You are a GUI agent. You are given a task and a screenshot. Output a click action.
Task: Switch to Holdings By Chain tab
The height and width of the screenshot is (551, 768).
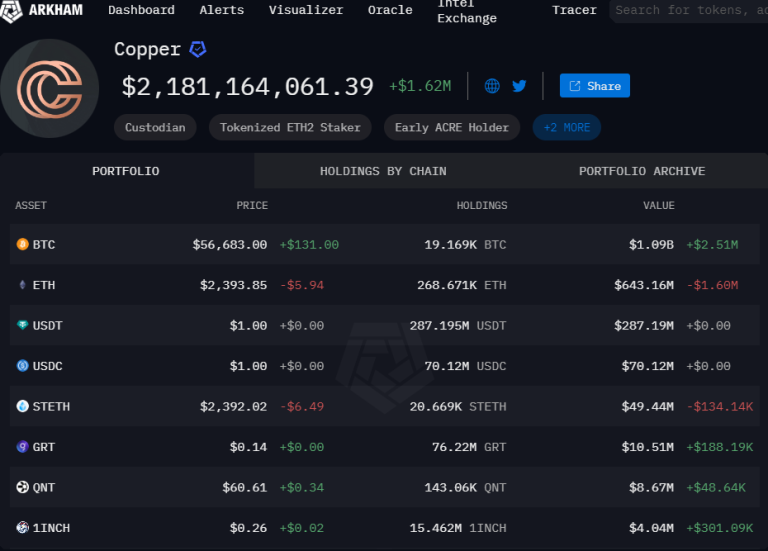pyautogui.click(x=383, y=171)
